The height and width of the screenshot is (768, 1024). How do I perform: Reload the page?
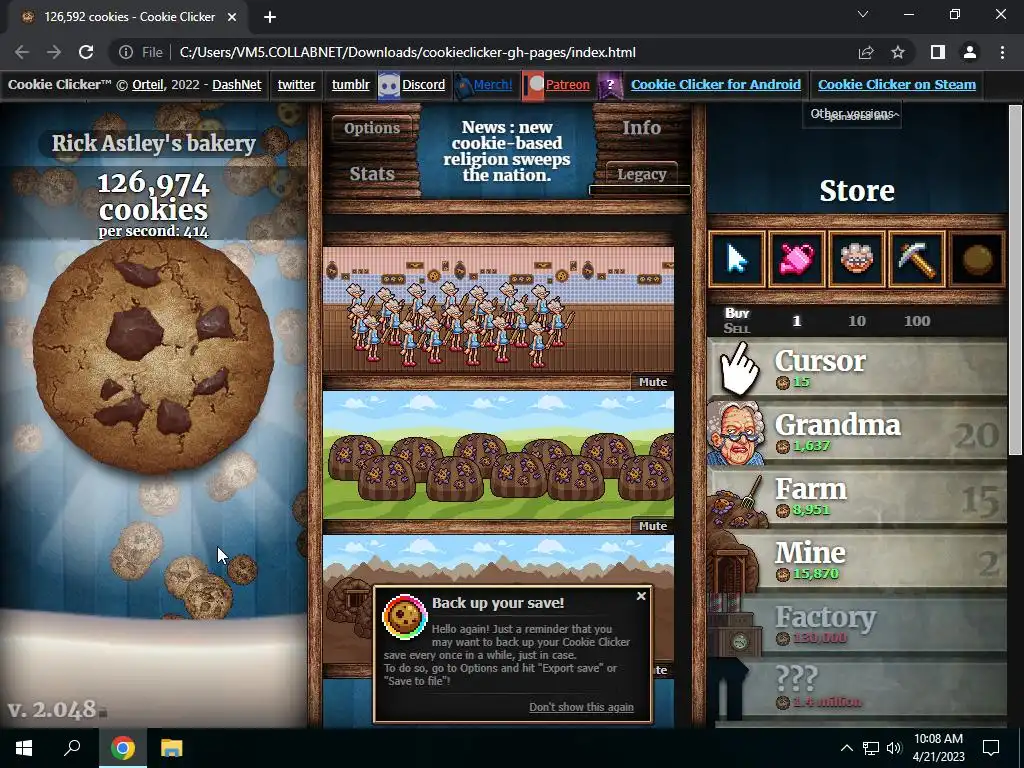[86, 52]
